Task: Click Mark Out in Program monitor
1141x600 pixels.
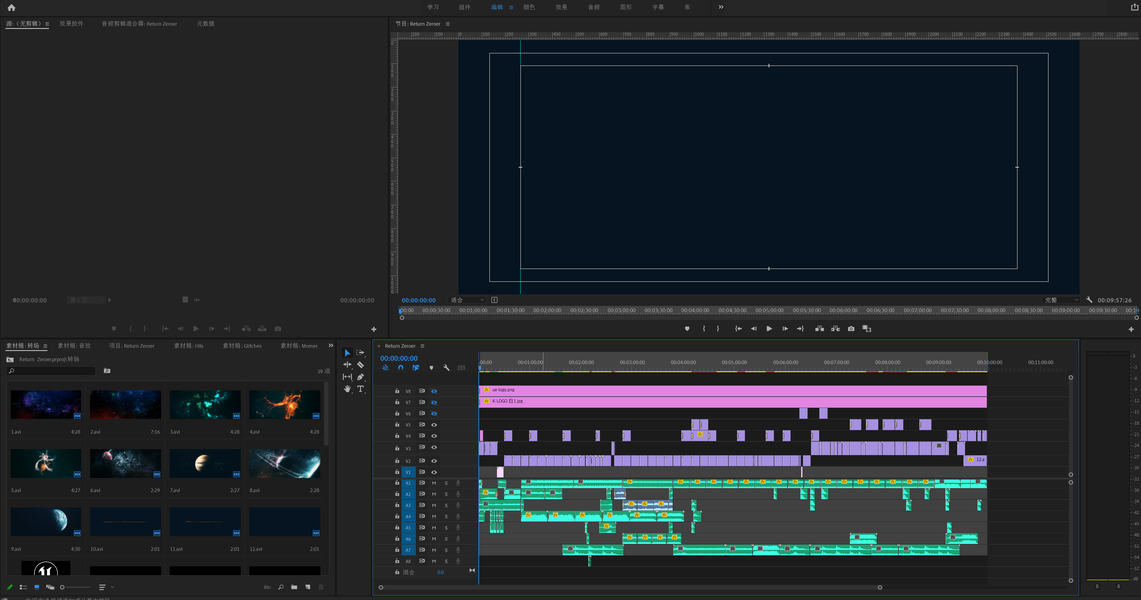Action: pos(717,329)
